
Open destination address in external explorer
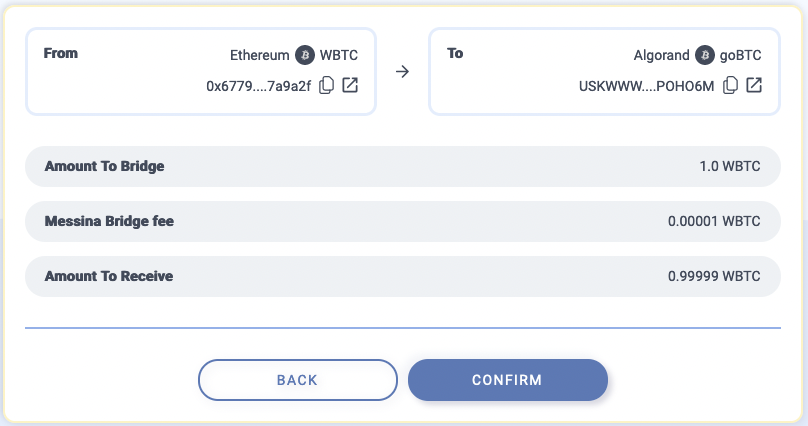point(754,85)
